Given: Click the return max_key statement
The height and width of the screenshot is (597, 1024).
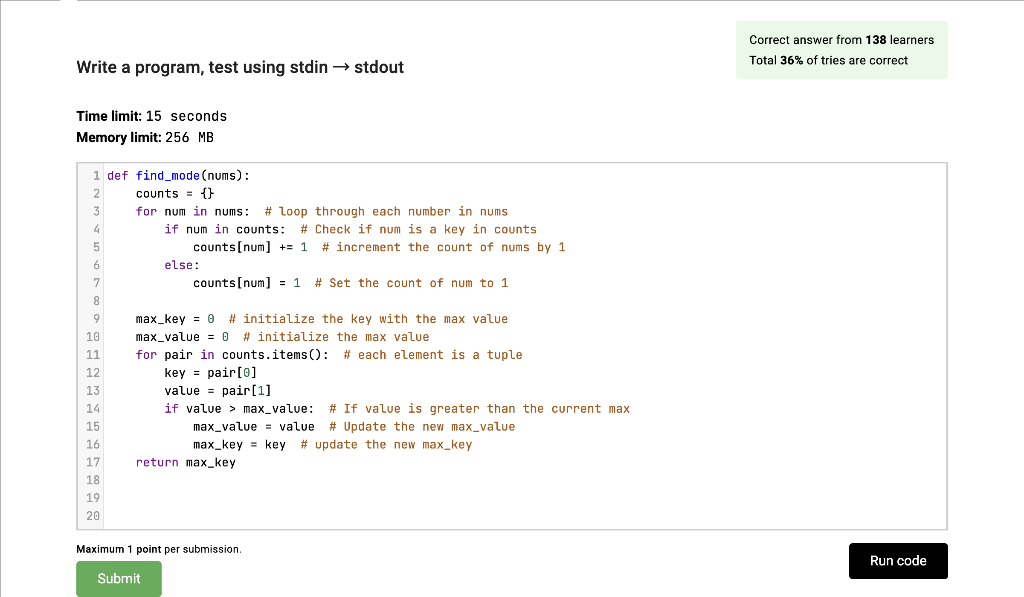Looking at the screenshot, I should (x=186, y=462).
